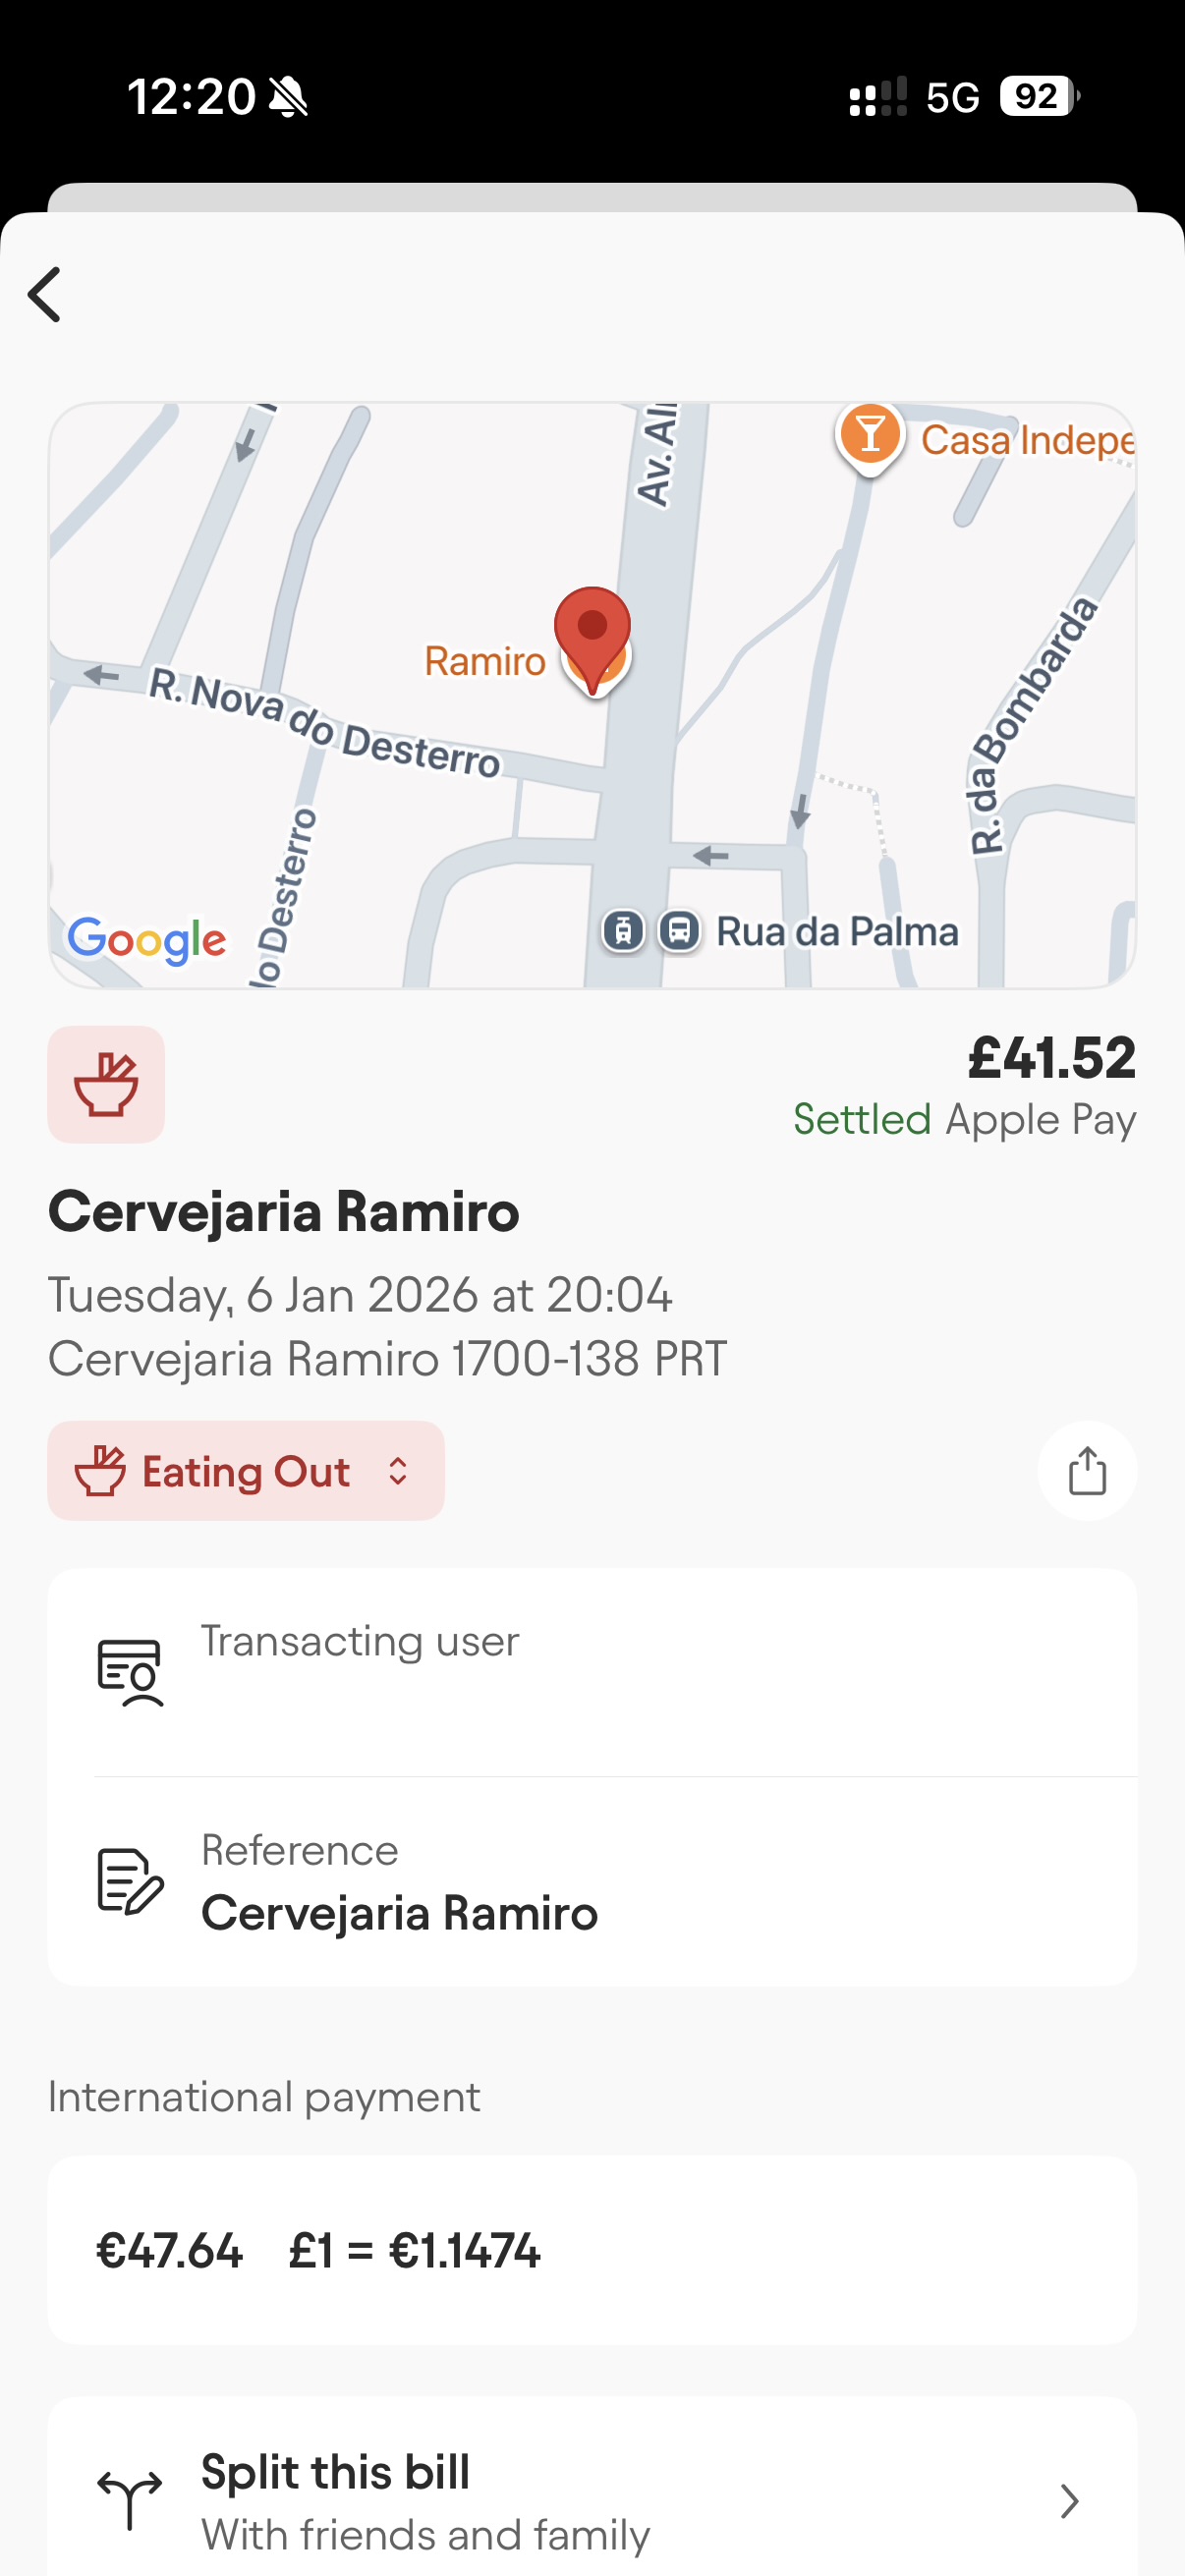Tap the Cervejaria Ramiro reference text
This screenshot has height=2576, width=1185.
click(400, 1913)
